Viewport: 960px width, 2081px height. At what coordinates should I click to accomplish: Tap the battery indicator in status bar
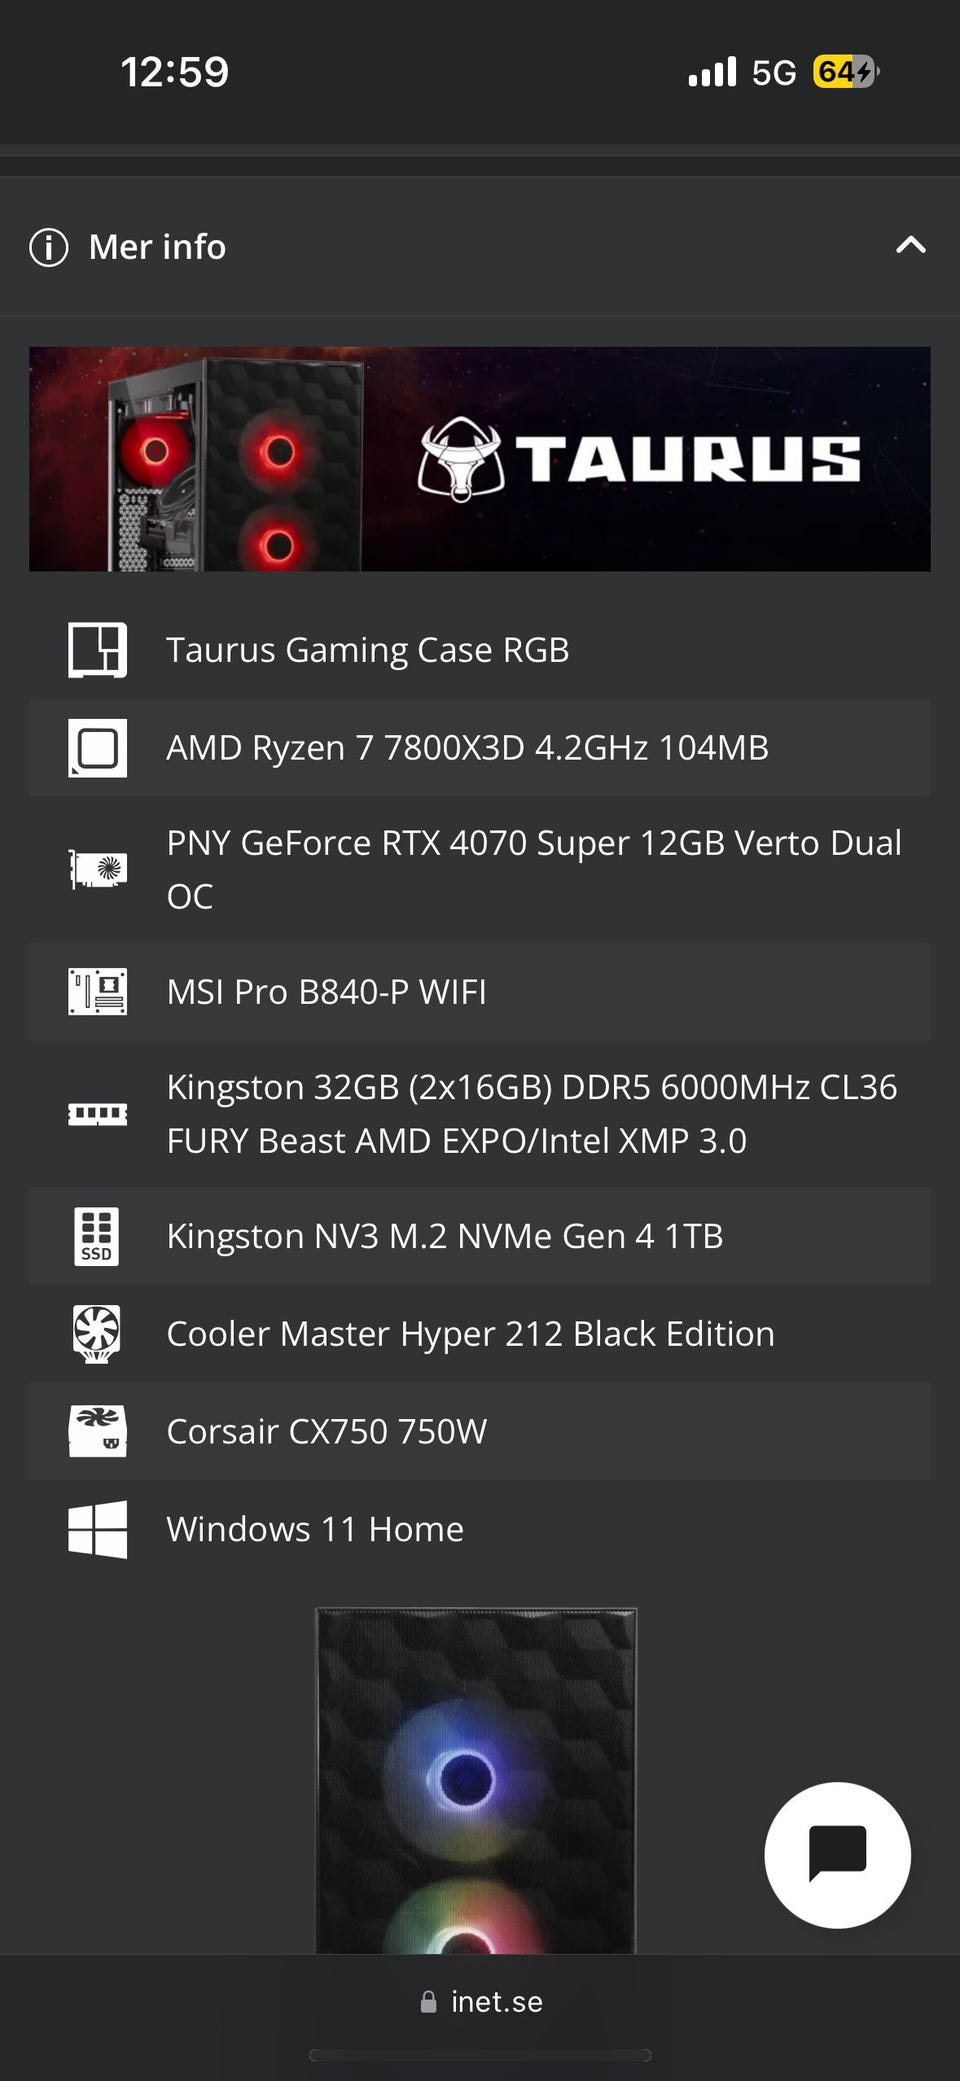[x=845, y=72]
